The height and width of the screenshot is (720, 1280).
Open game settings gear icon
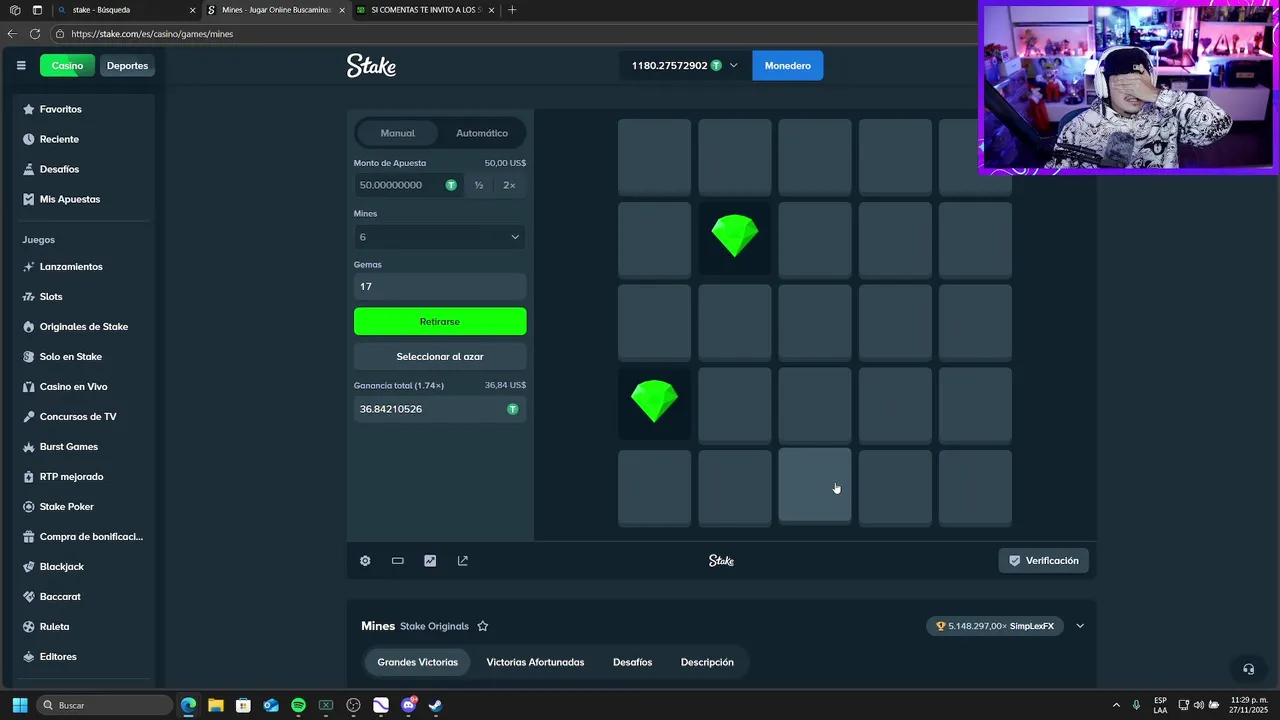point(365,561)
